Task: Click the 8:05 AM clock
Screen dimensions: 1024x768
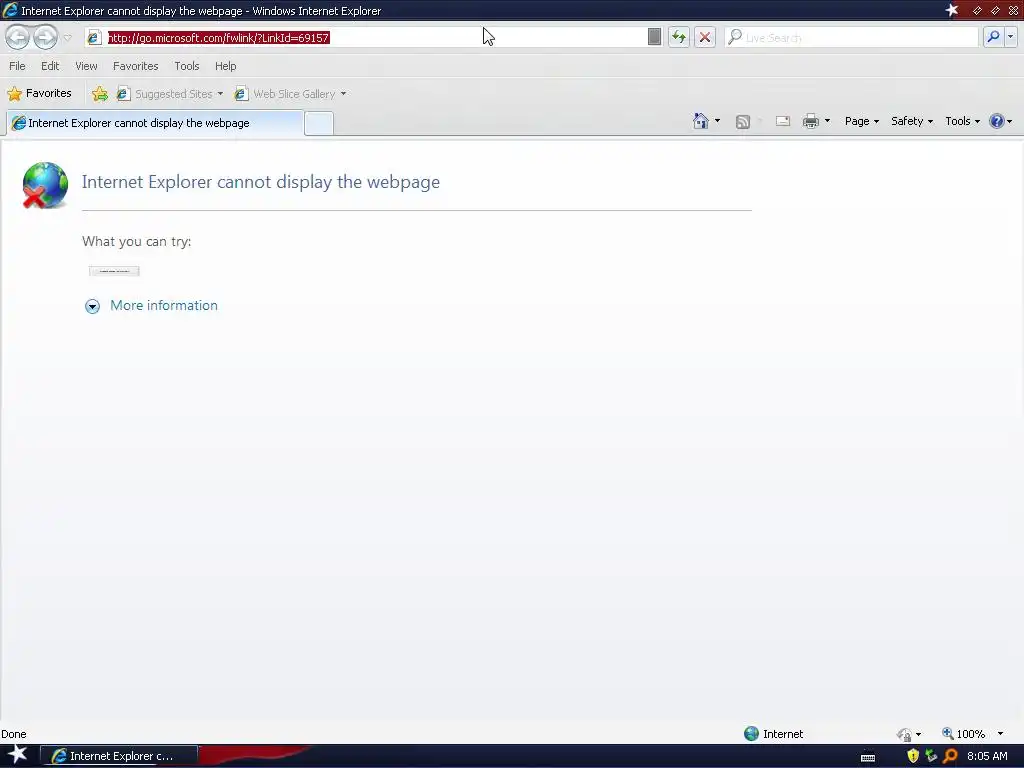Action: point(987,756)
